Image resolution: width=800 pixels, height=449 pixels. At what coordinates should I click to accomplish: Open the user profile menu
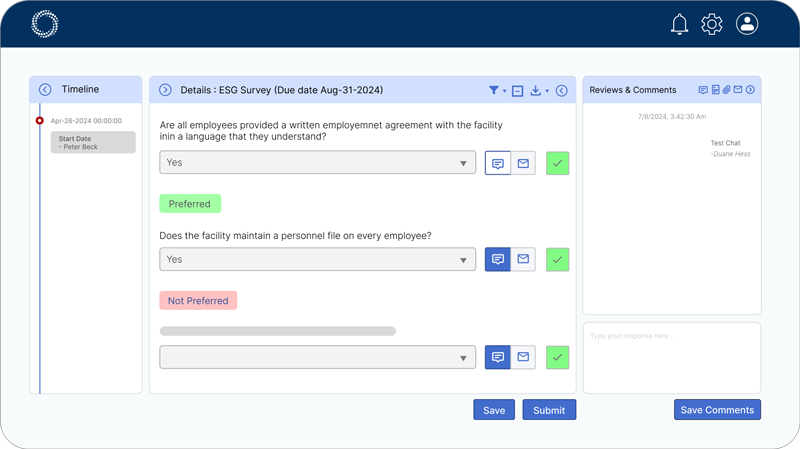coord(747,24)
